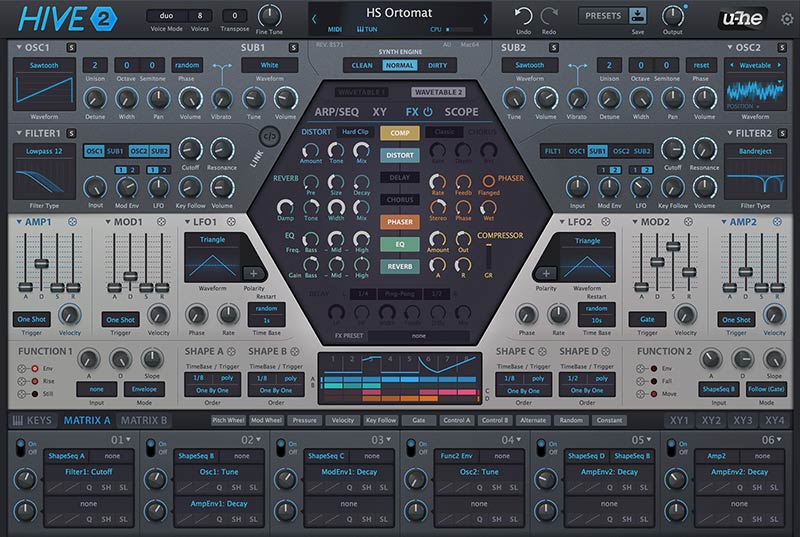Go to next preset with right arrow
800x537 pixels.
pos(485,19)
